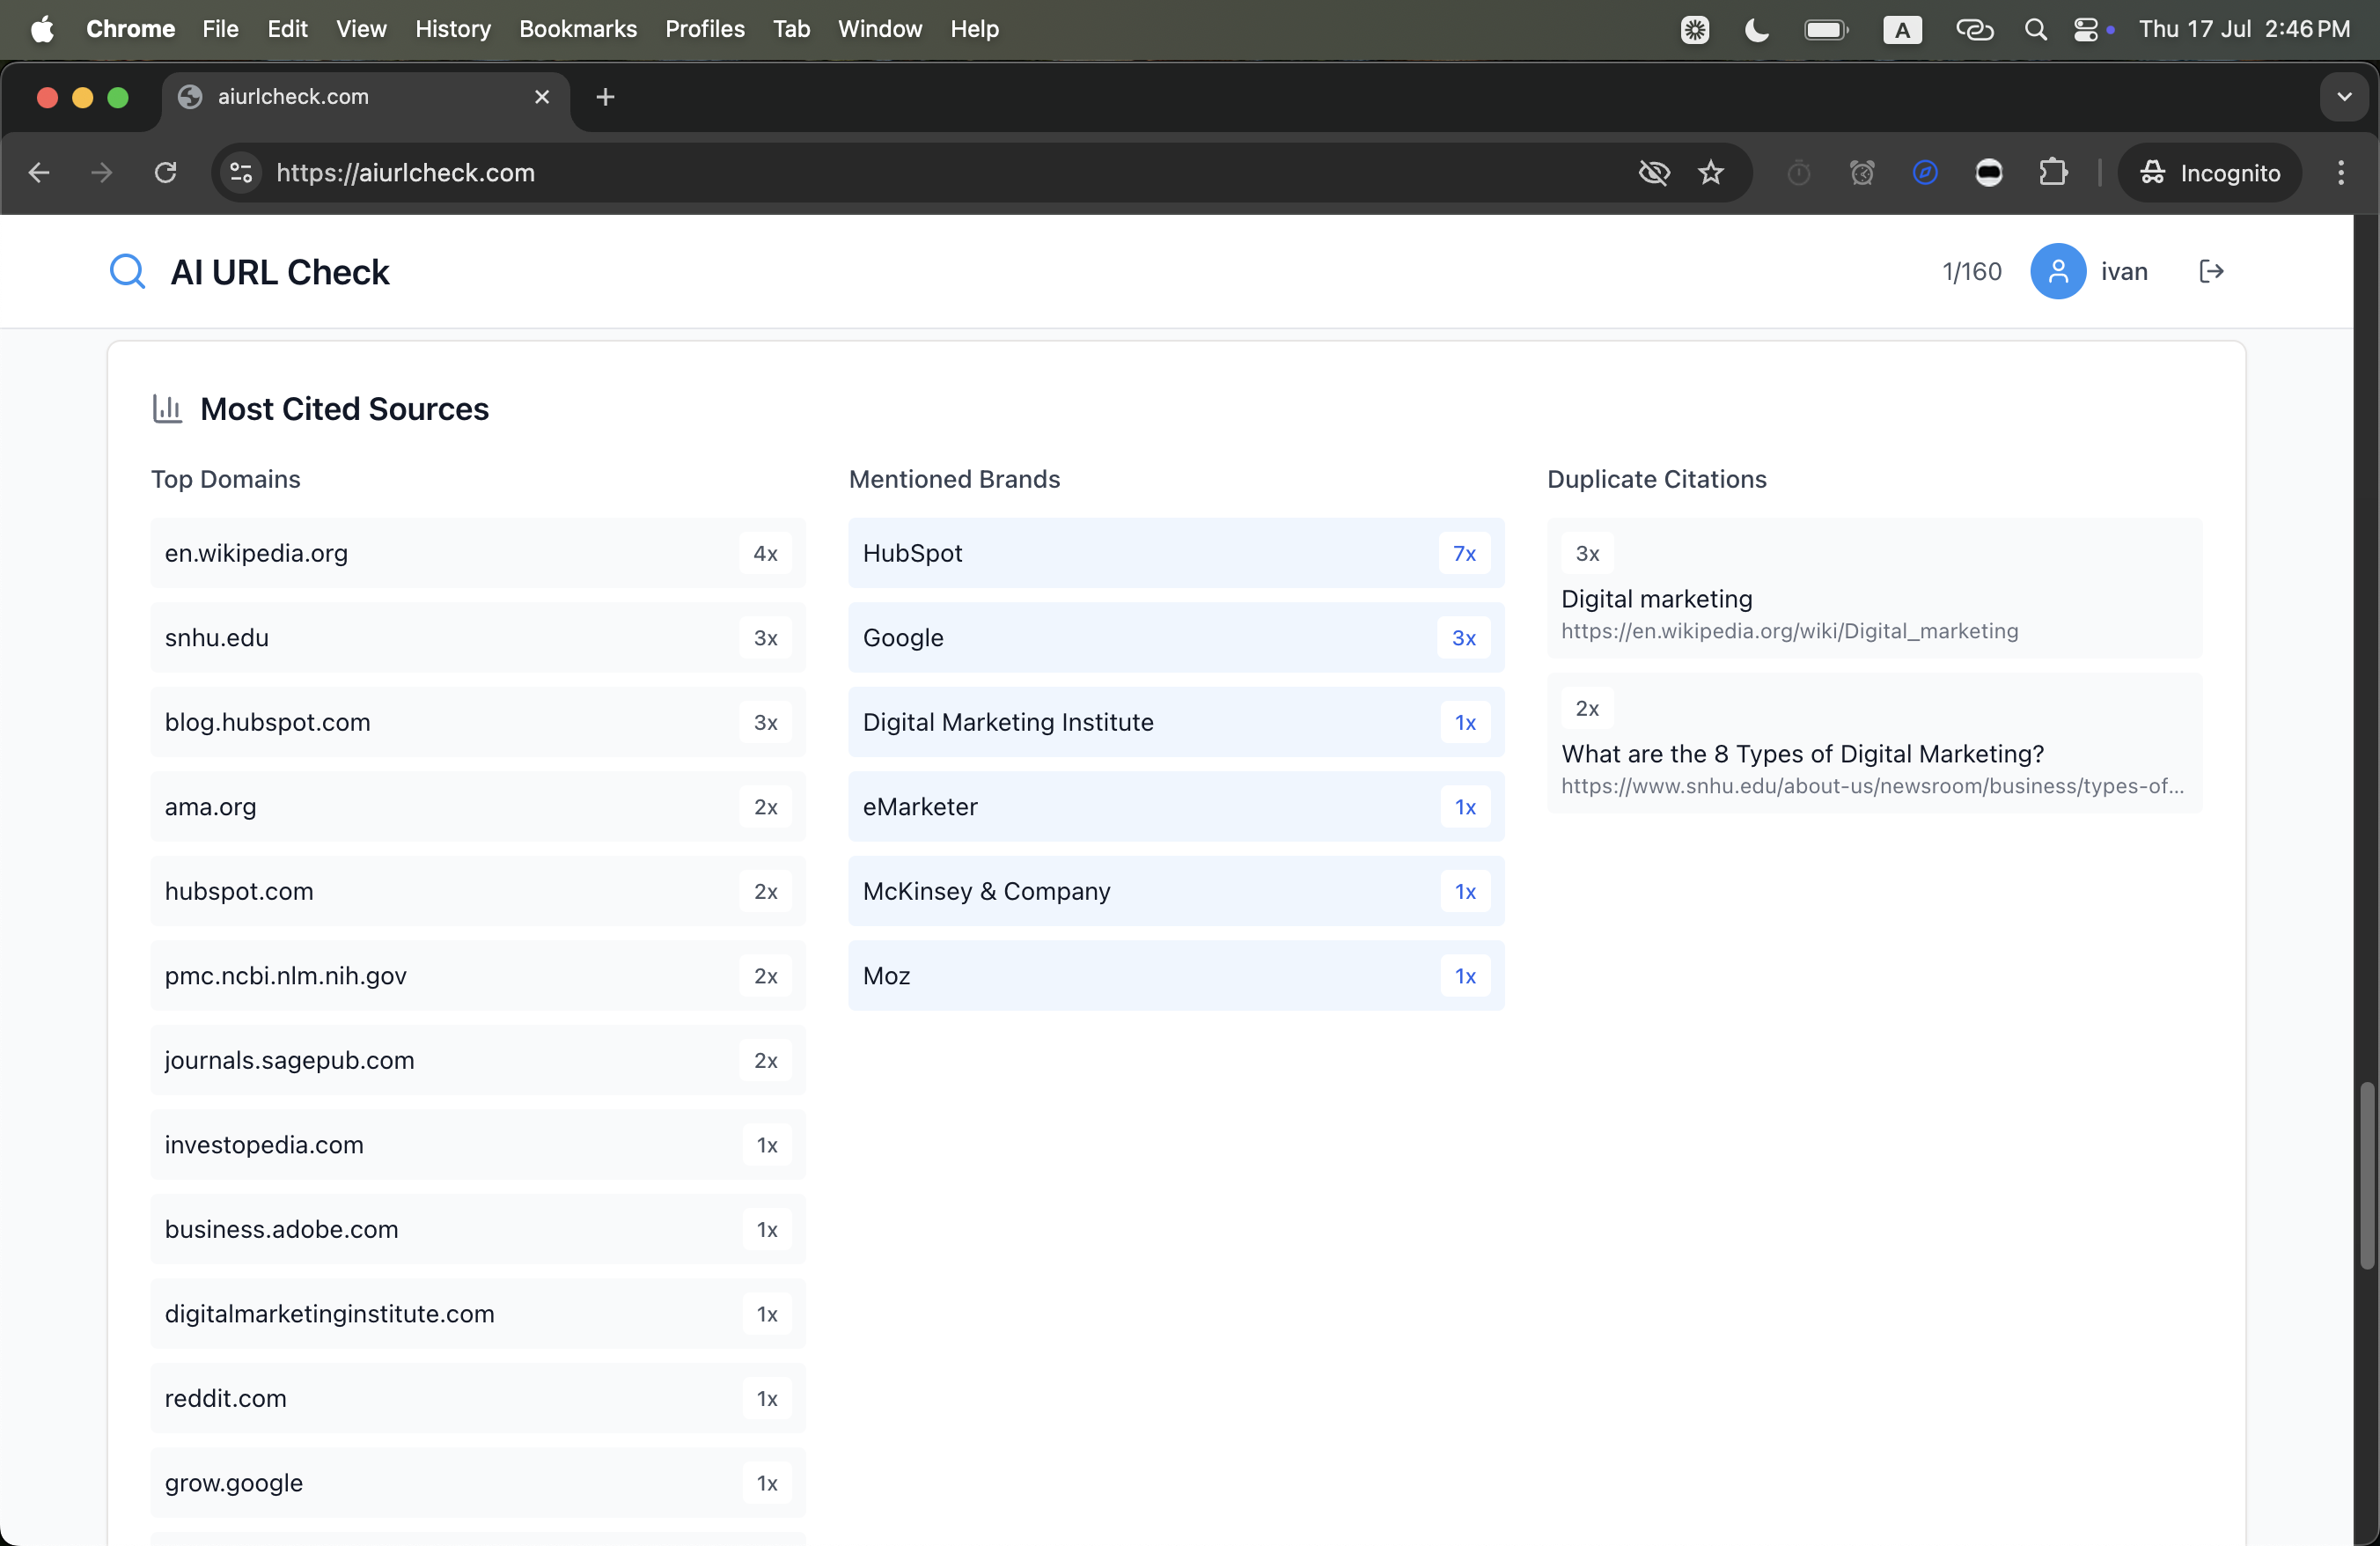The image size is (2380, 1546).
Task: Open the Chrome menu in menu bar
Action: tap(130, 29)
